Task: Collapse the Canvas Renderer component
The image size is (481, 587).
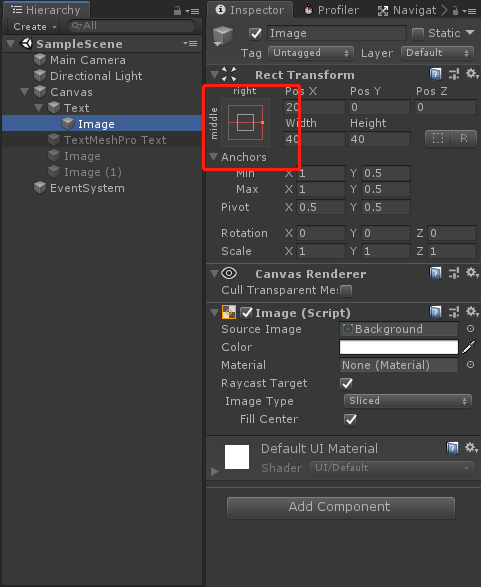Action: 214,274
